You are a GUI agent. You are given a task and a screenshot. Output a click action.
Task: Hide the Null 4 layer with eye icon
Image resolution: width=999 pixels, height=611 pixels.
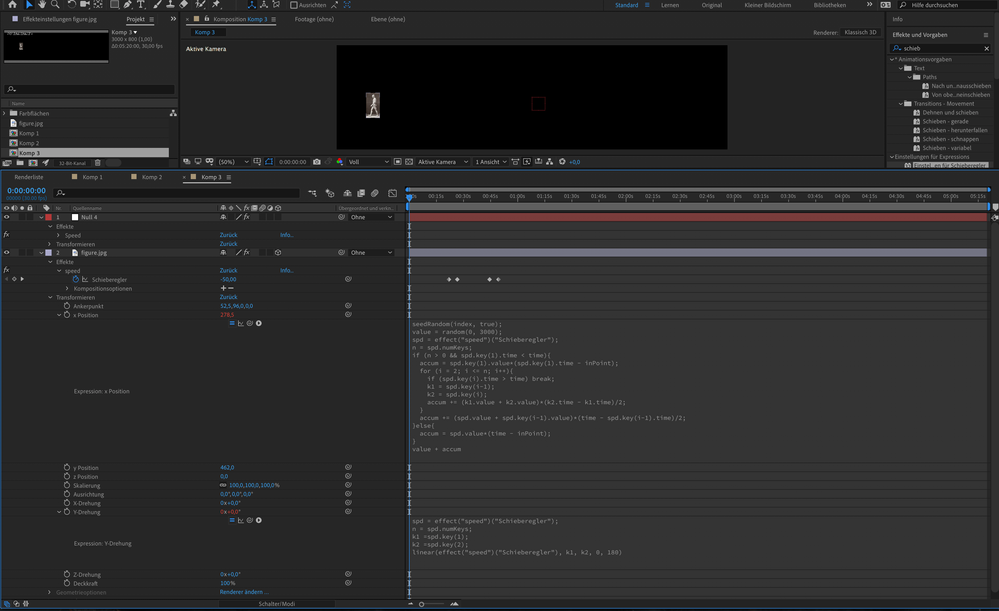coord(6,217)
